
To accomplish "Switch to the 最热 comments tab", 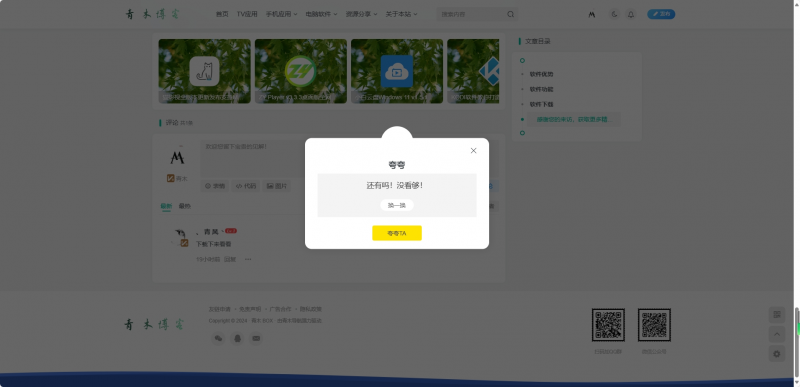I will [185, 206].
